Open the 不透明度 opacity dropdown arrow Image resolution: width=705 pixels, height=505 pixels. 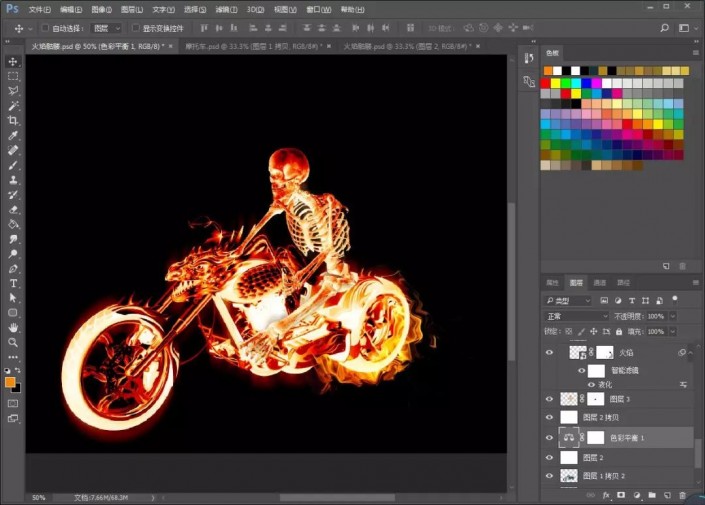coord(673,316)
